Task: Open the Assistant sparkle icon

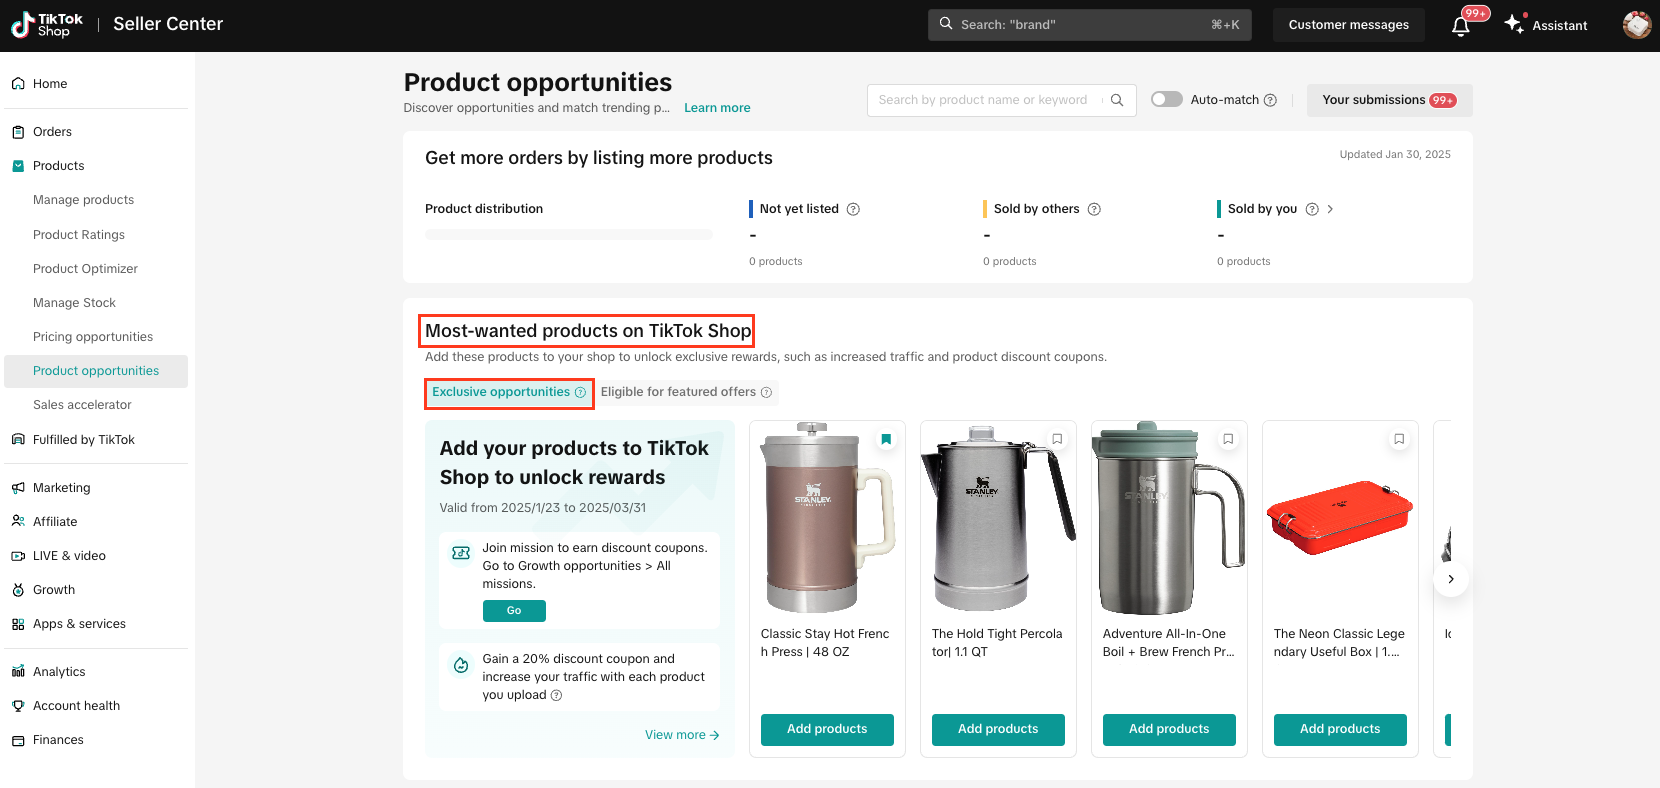Action: point(1515,24)
